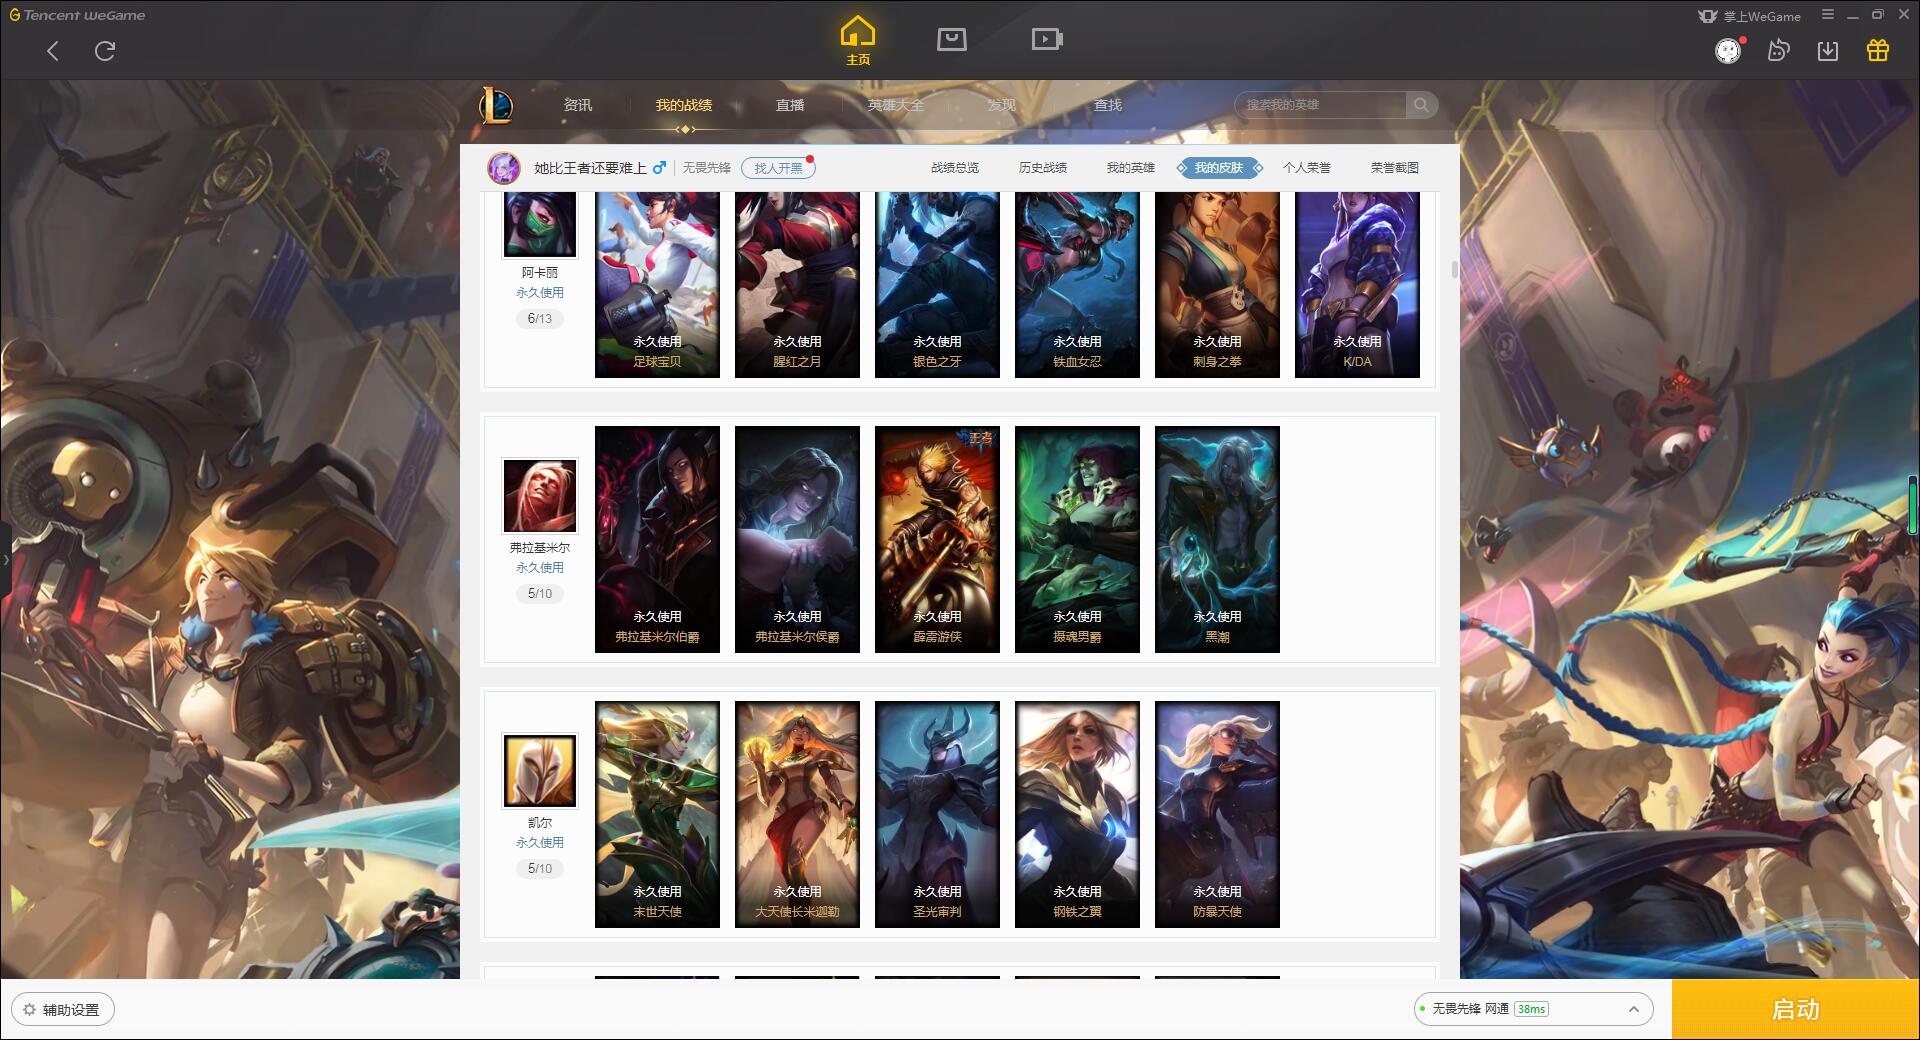The width and height of the screenshot is (1920, 1040).
Task: Open the 直播 navigation tab
Action: (790, 105)
